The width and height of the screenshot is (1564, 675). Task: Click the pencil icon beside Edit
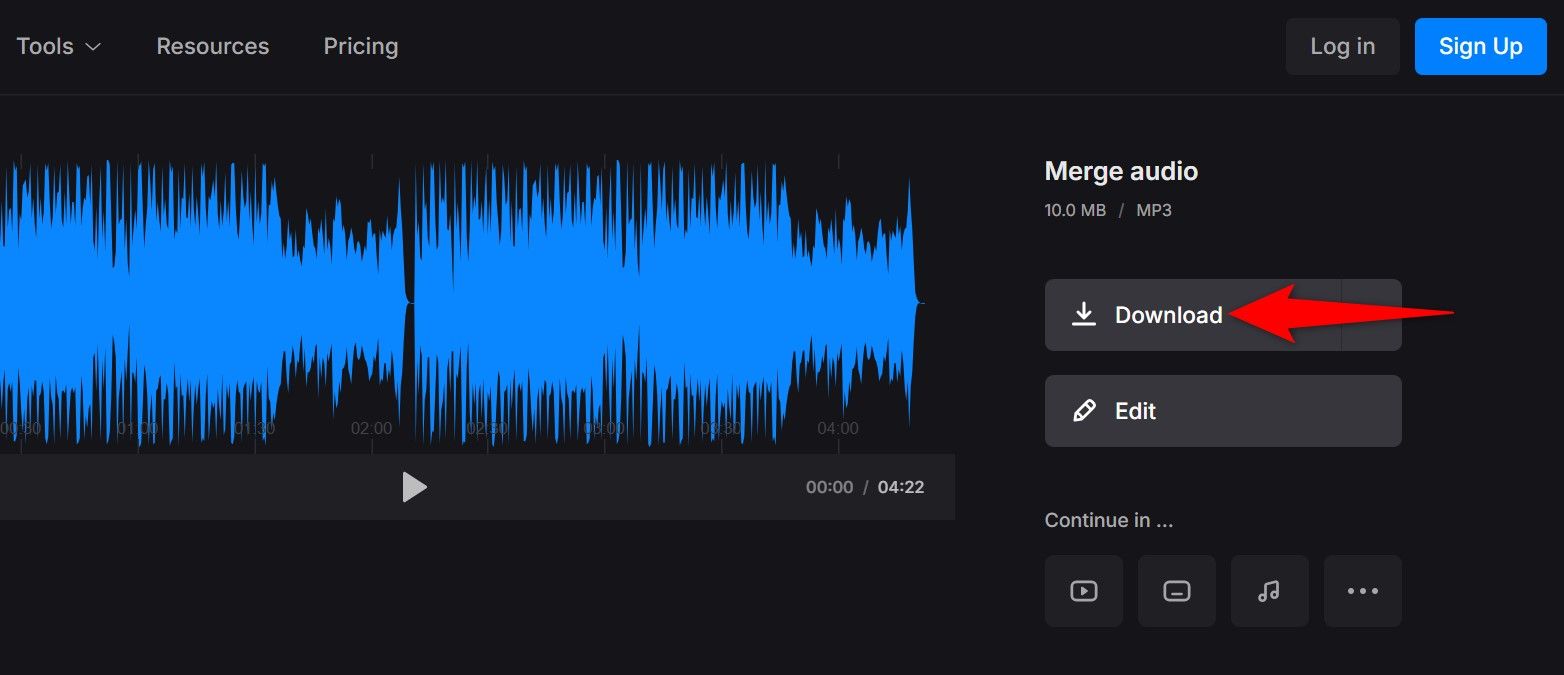1083,411
